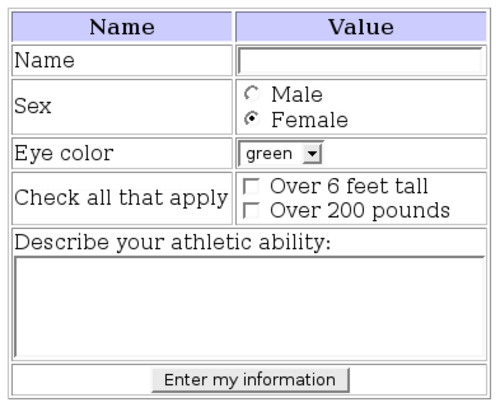Image resolution: width=500 pixels, height=407 pixels.
Task: Click the Female label text
Action: tap(310, 120)
